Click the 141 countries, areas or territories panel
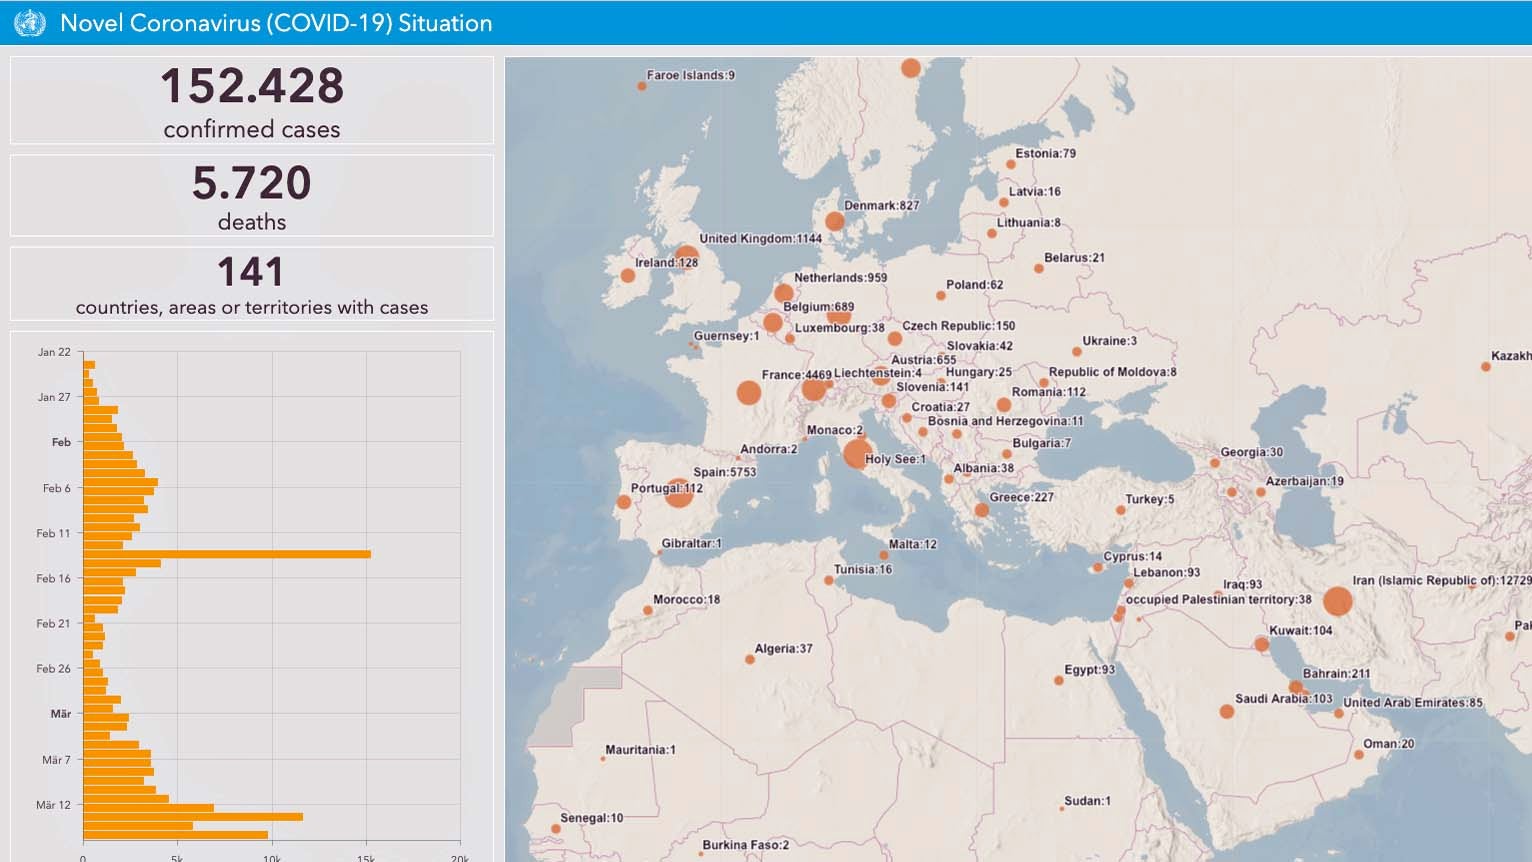The height and width of the screenshot is (862, 1532). point(252,284)
